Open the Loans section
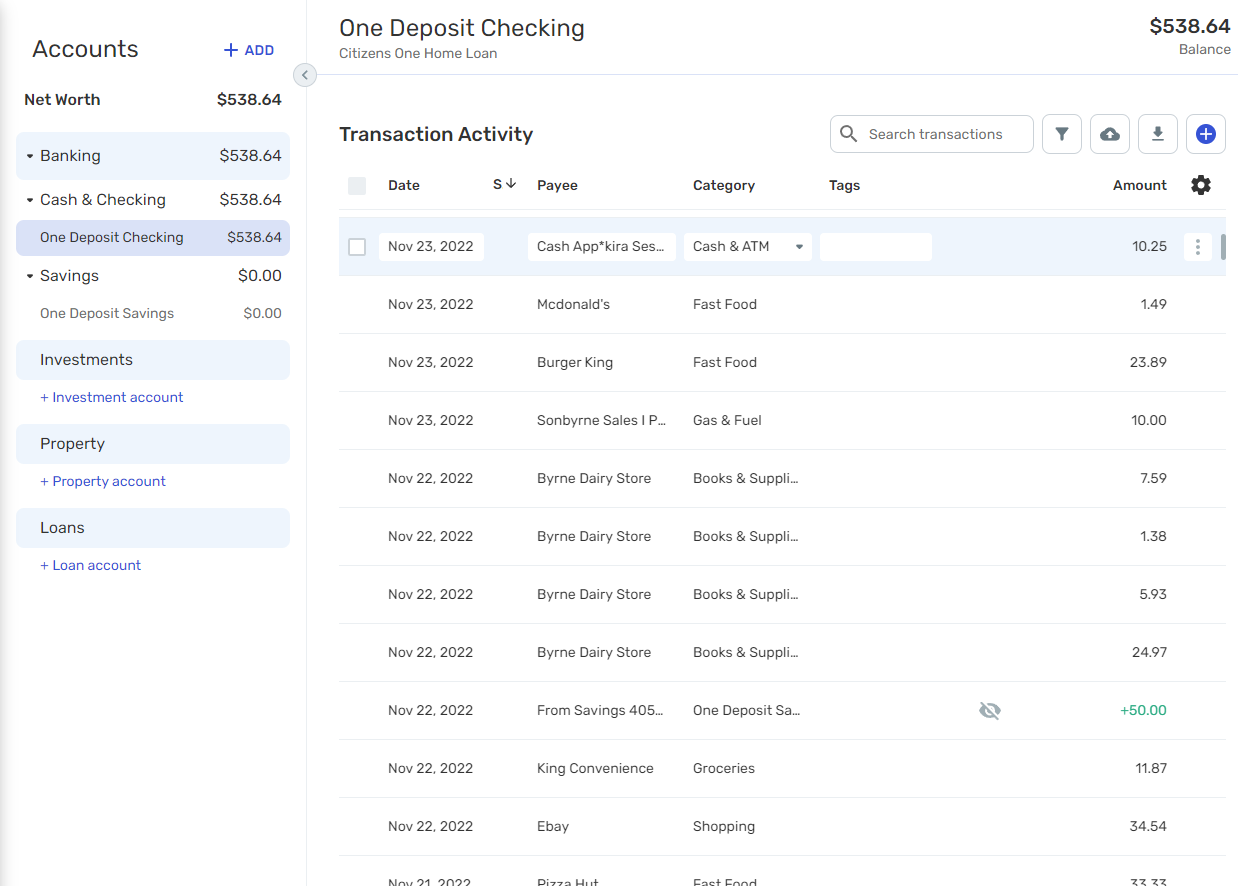 tap(153, 528)
